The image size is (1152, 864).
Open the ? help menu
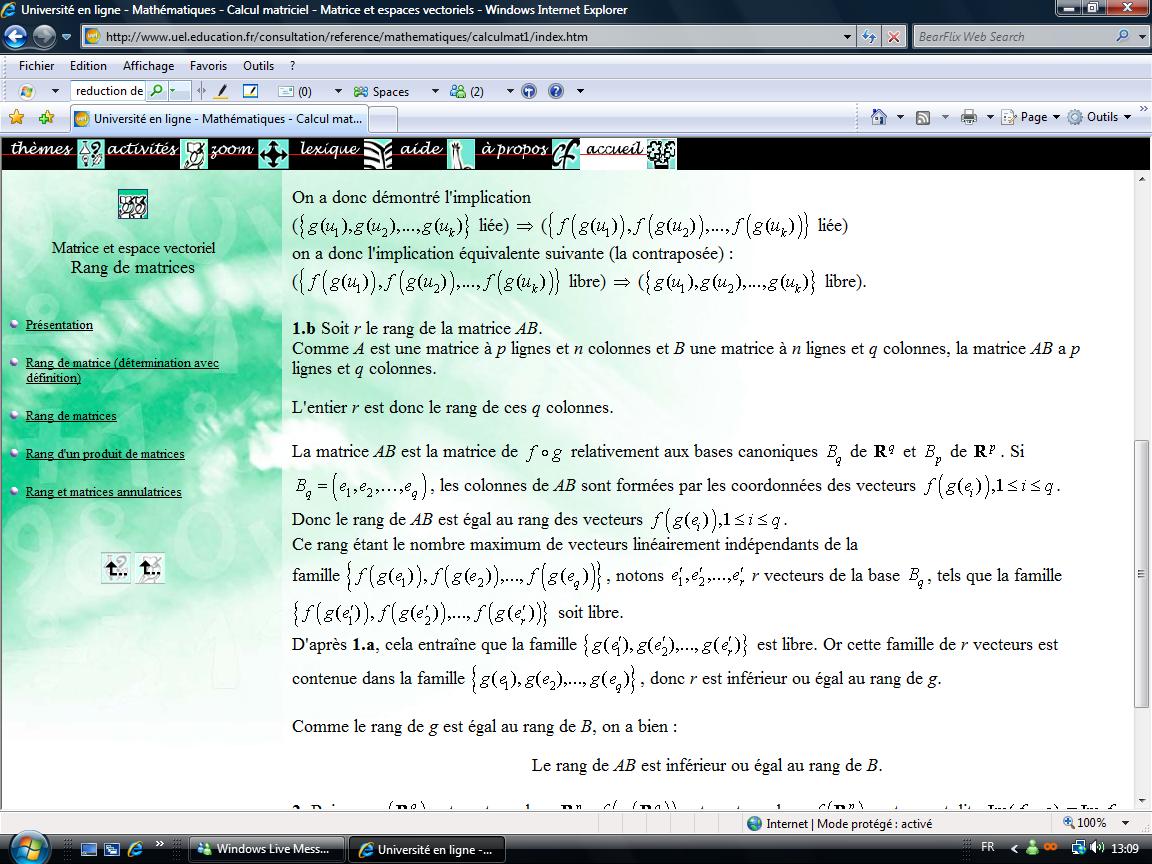(x=292, y=66)
